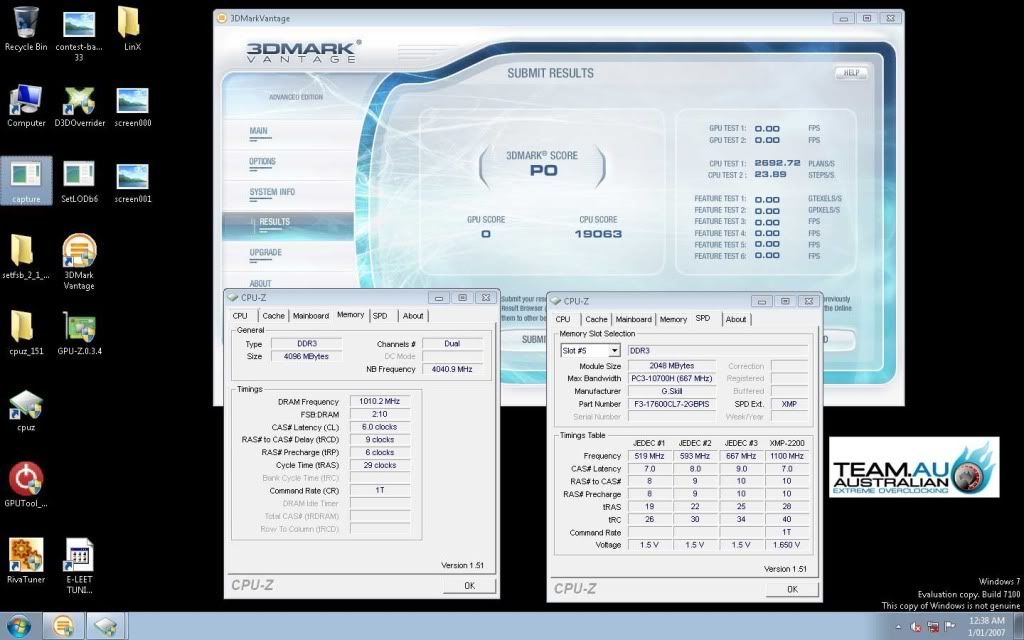Select the CPU Test 2 value 23.89
1024x640 pixels.
point(770,174)
